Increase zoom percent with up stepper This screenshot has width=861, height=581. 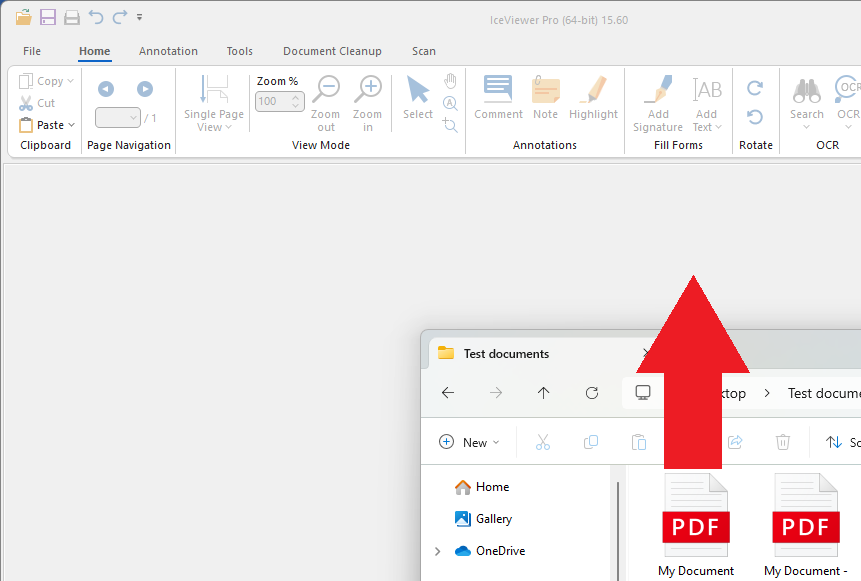tap(296, 97)
